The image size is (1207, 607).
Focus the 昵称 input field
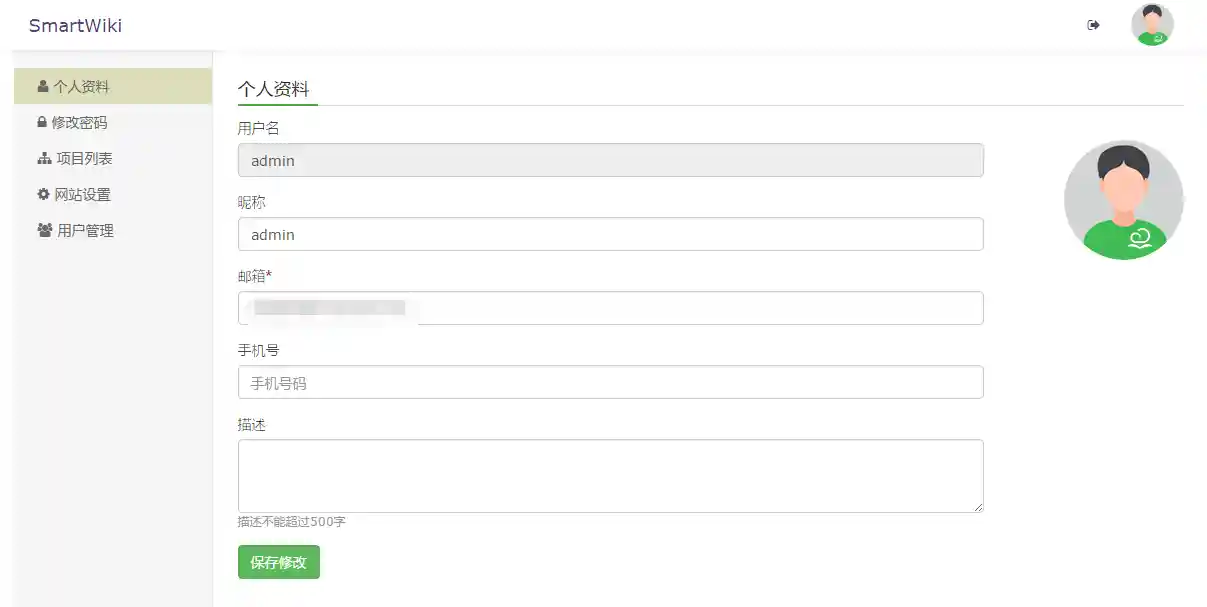(x=610, y=234)
